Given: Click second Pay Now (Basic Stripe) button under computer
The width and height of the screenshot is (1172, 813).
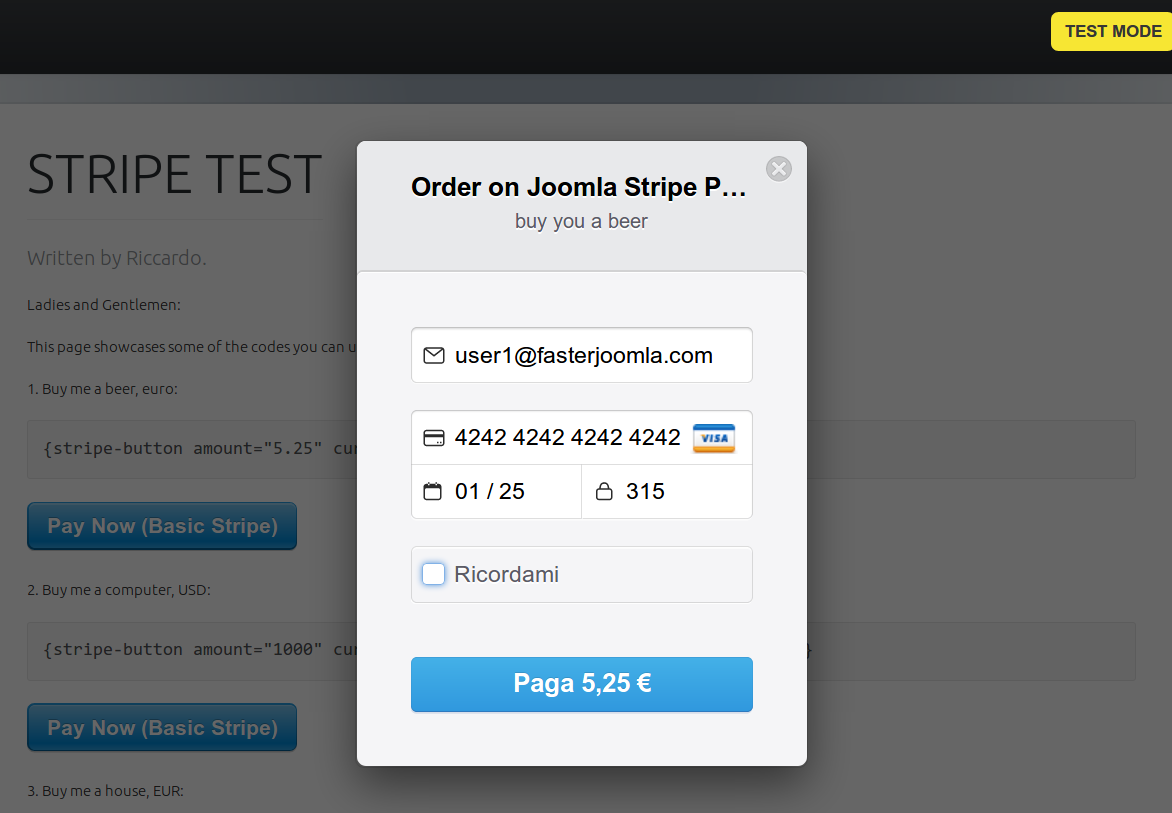Looking at the screenshot, I should [x=162, y=727].
